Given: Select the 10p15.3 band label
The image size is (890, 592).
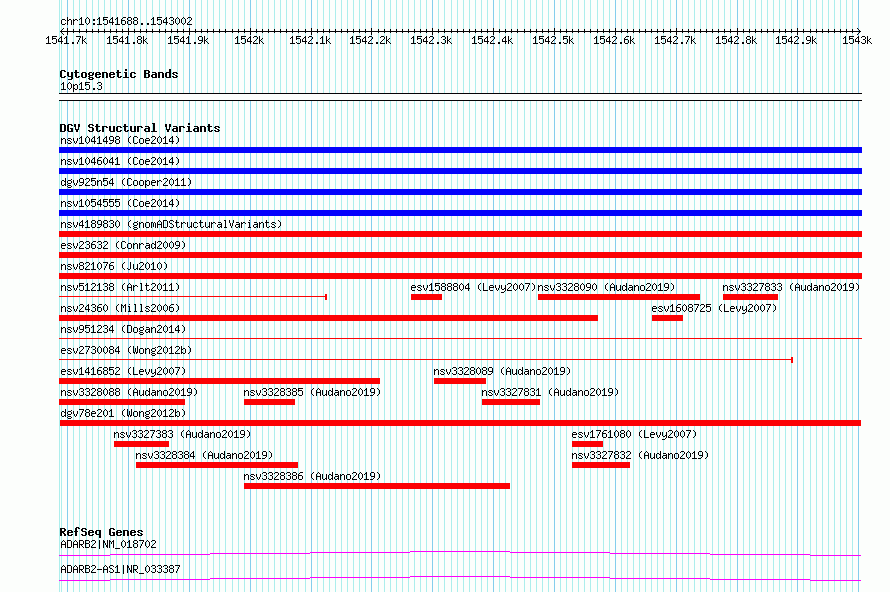Looking at the screenshot, I should click(81, 86).
